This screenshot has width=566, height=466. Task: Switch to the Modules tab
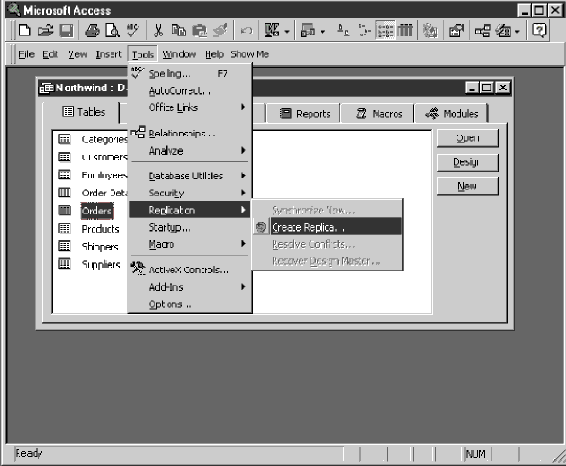point(452,114)
